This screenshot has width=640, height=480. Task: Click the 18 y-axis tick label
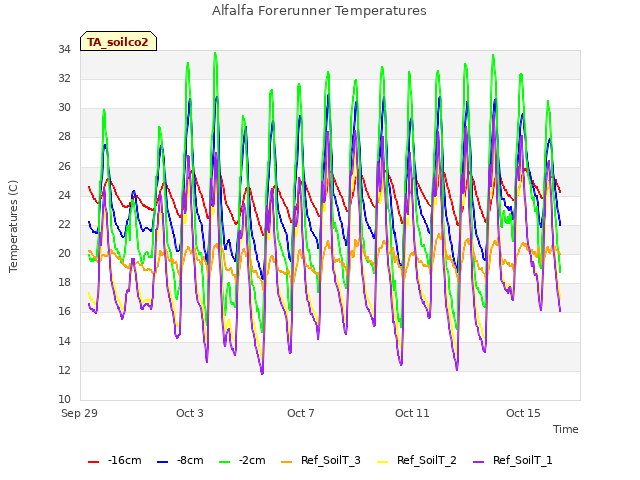[64, 283]
